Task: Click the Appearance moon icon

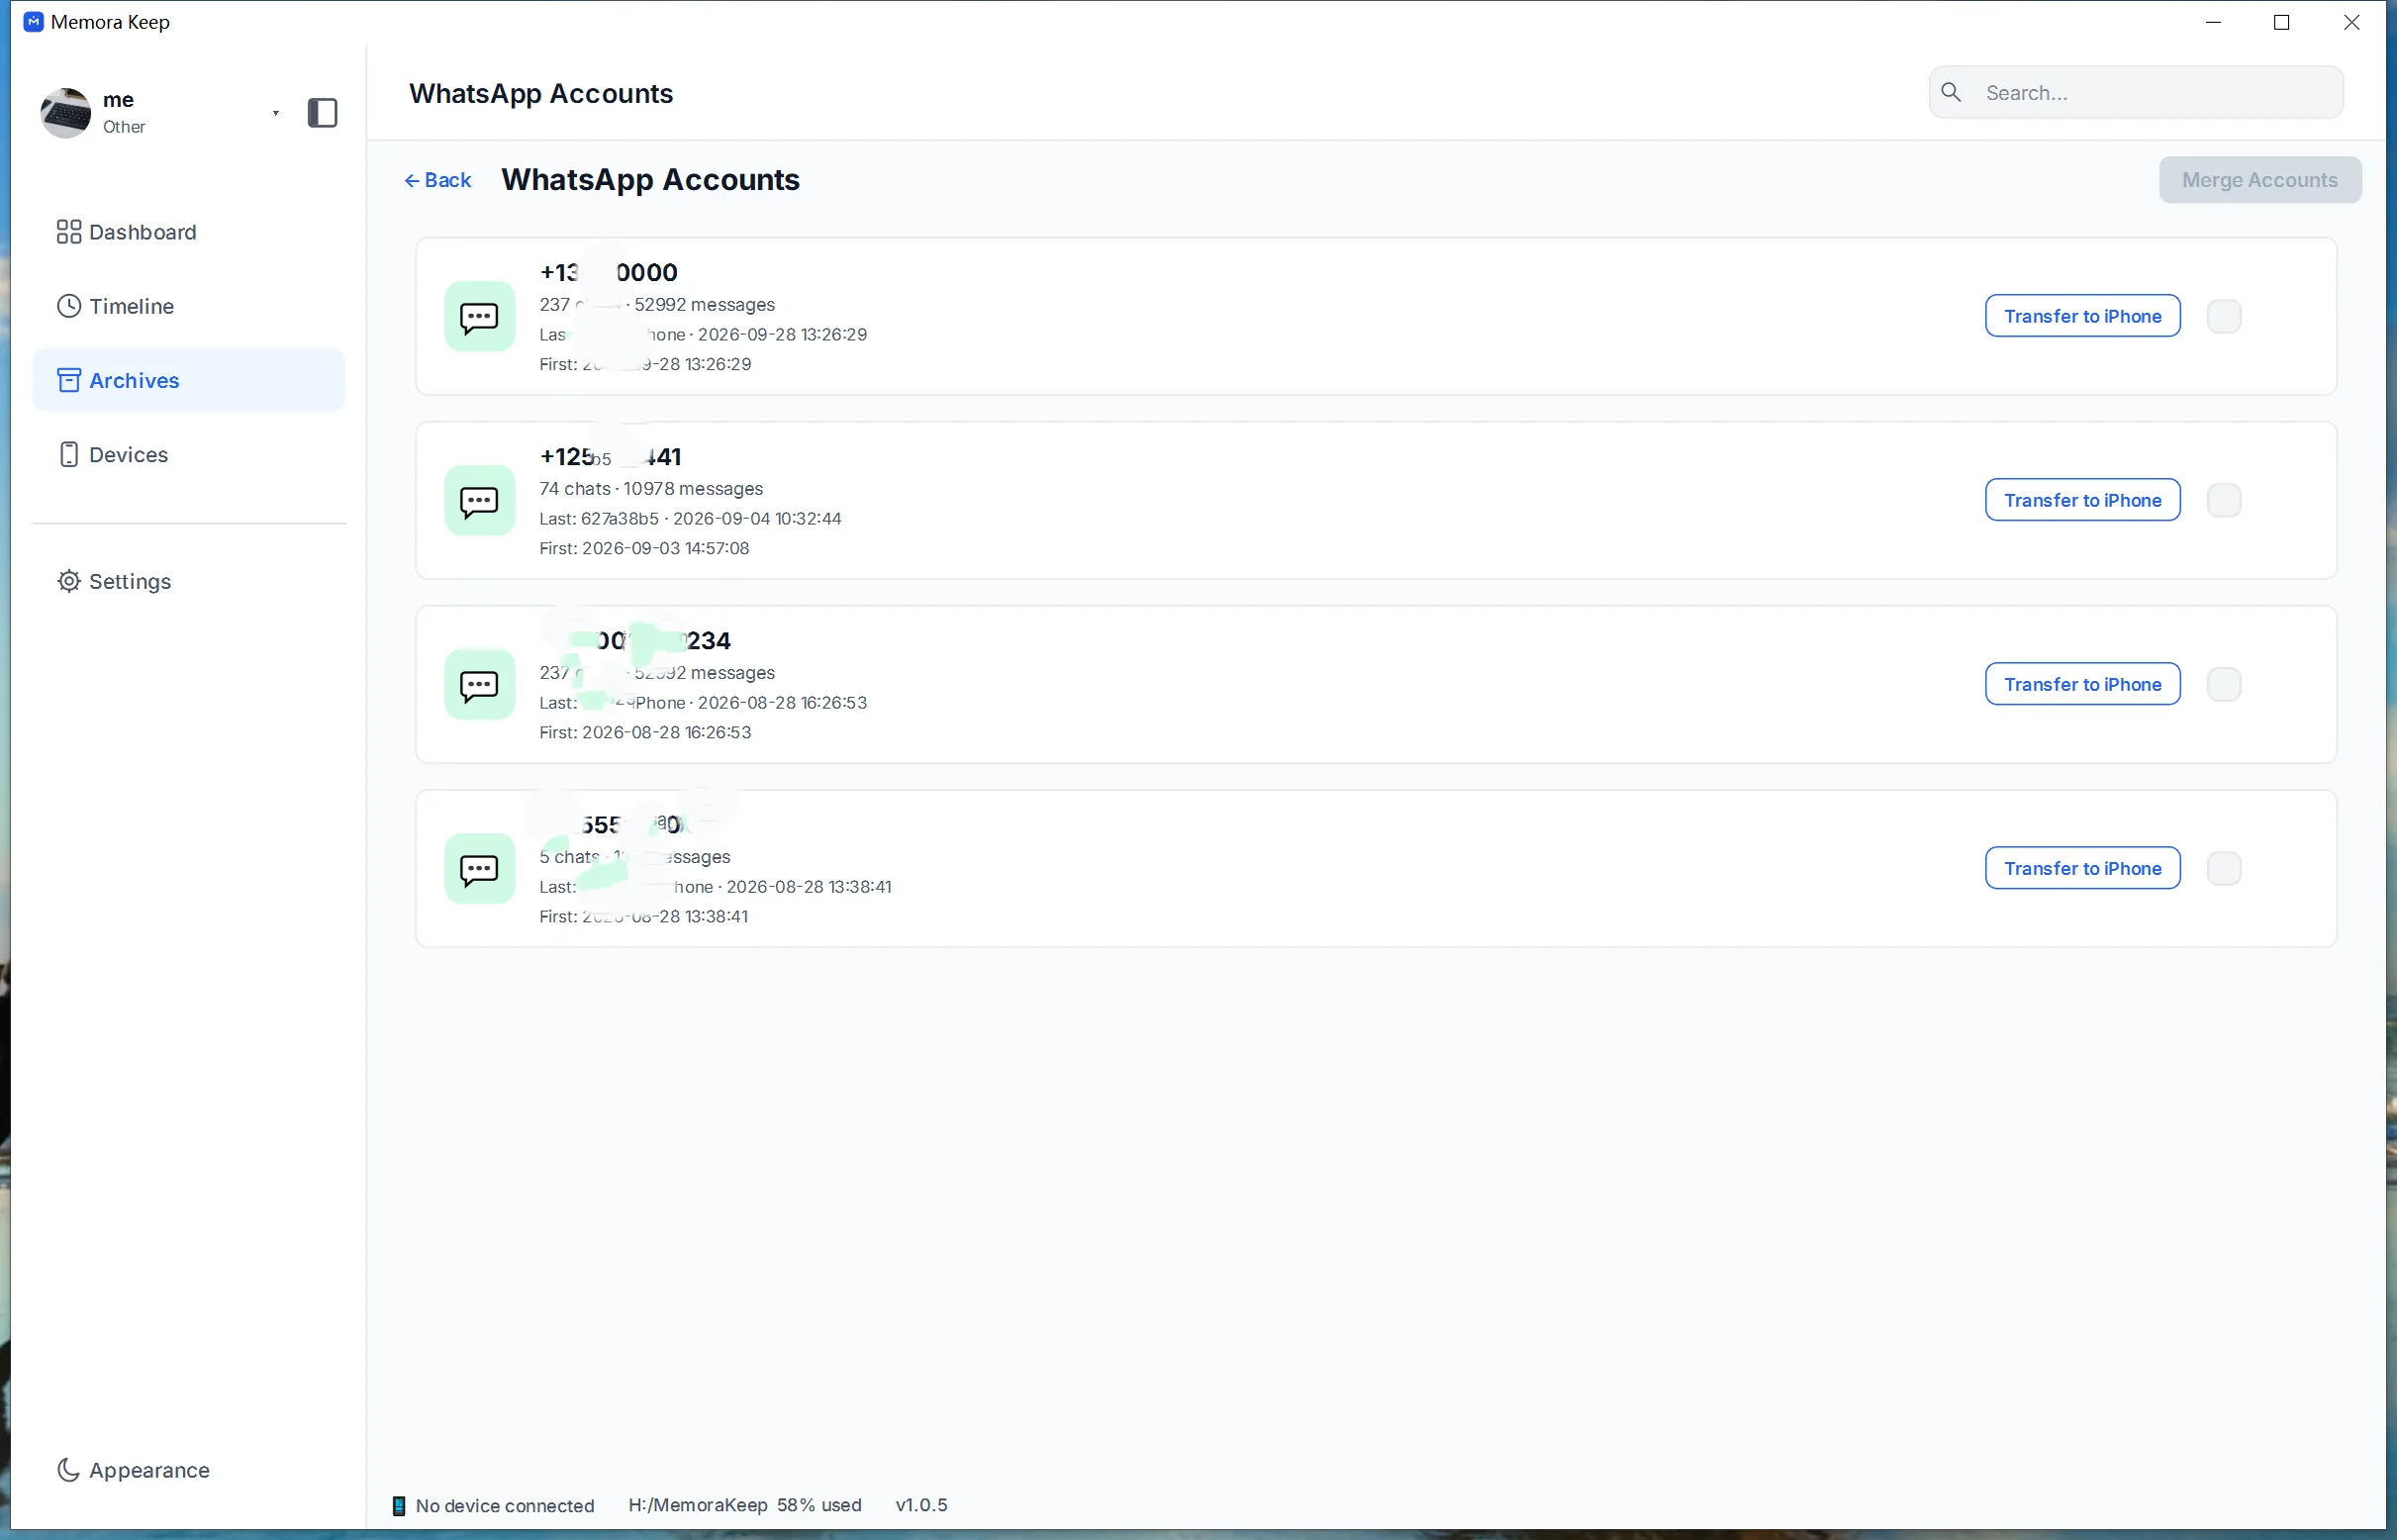Action: pyautogui.click(x=68, y=1470)
